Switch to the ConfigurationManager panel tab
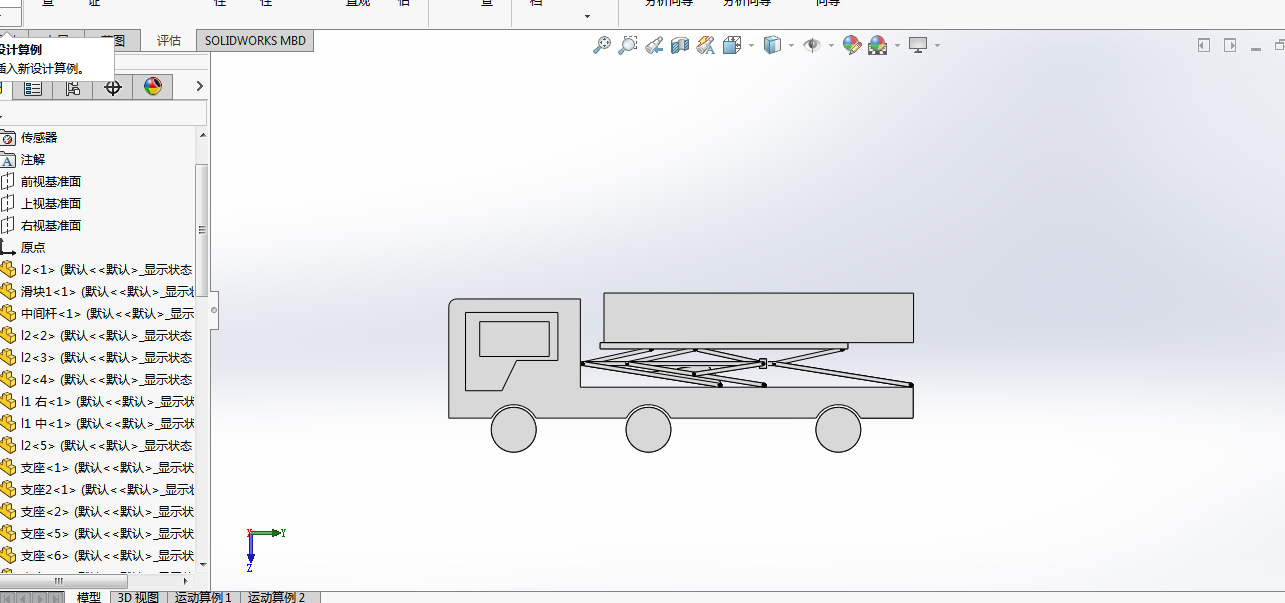Viewport: 1285px width, 603px height. pyautogui.click(x=73, y=88)
